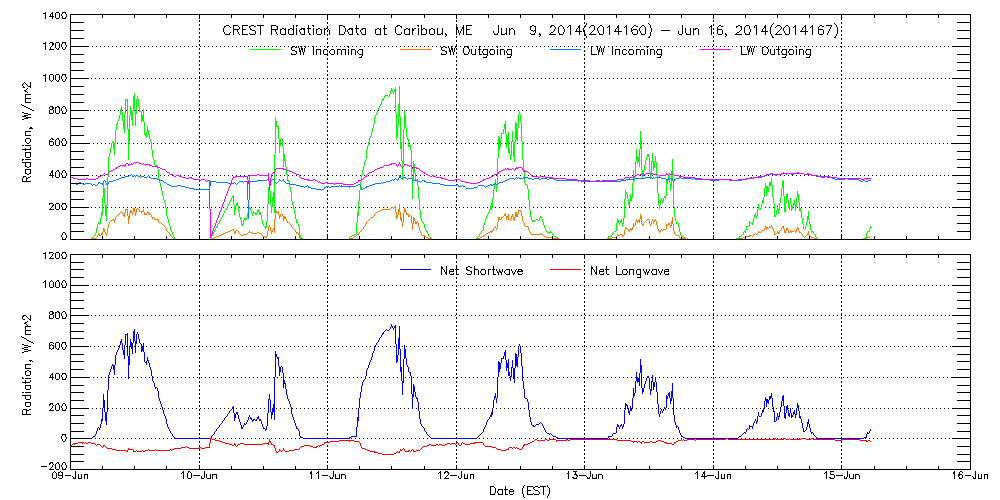This screenshot has width=1000, height=500.
Task: Click the 1200 value on lower y-axis
Action: click(x=56, y=255)
